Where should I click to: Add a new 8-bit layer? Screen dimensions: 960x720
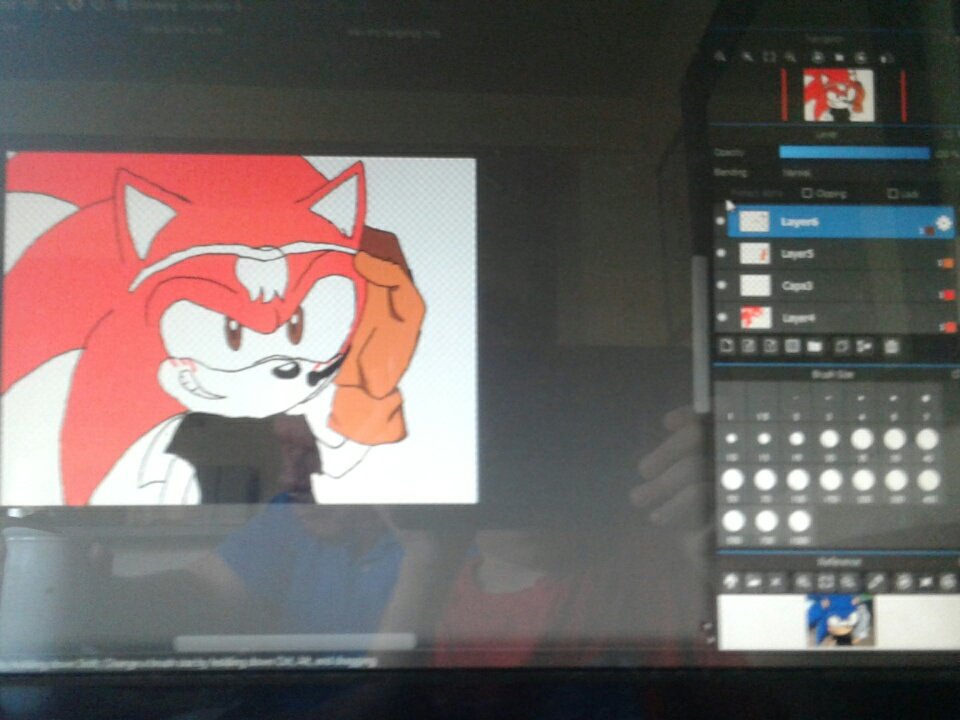pos(748,347)
